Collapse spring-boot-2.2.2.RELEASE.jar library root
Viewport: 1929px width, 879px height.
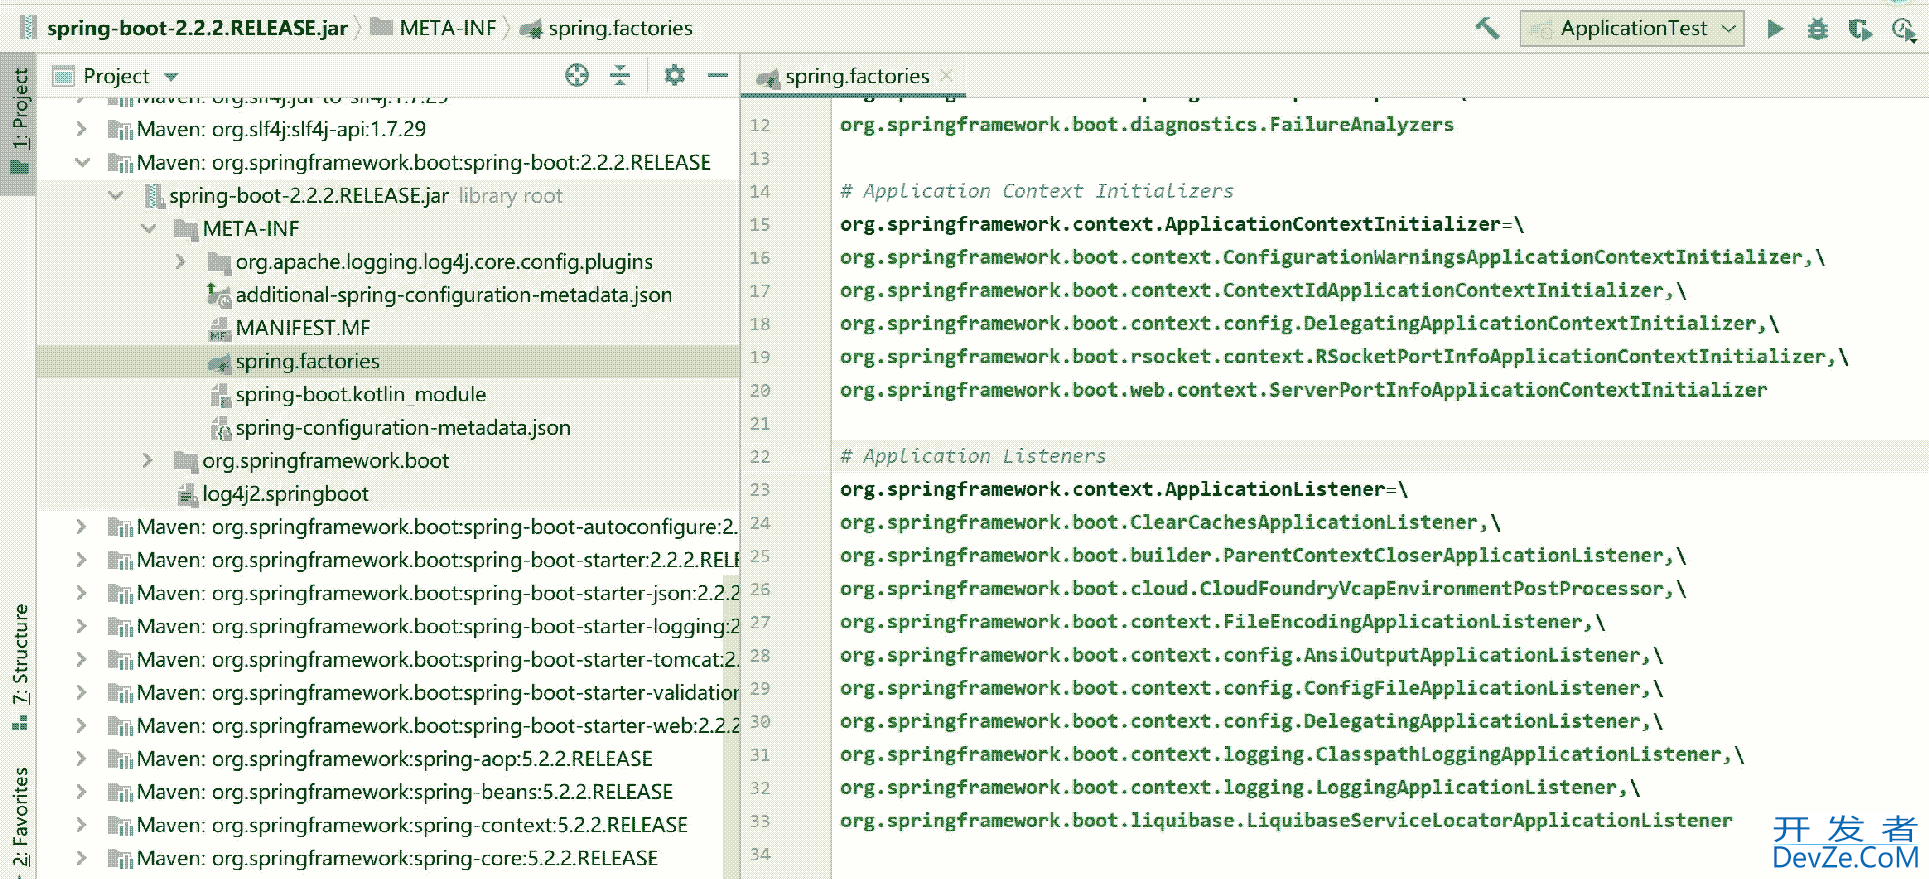[x=116, y=195]
